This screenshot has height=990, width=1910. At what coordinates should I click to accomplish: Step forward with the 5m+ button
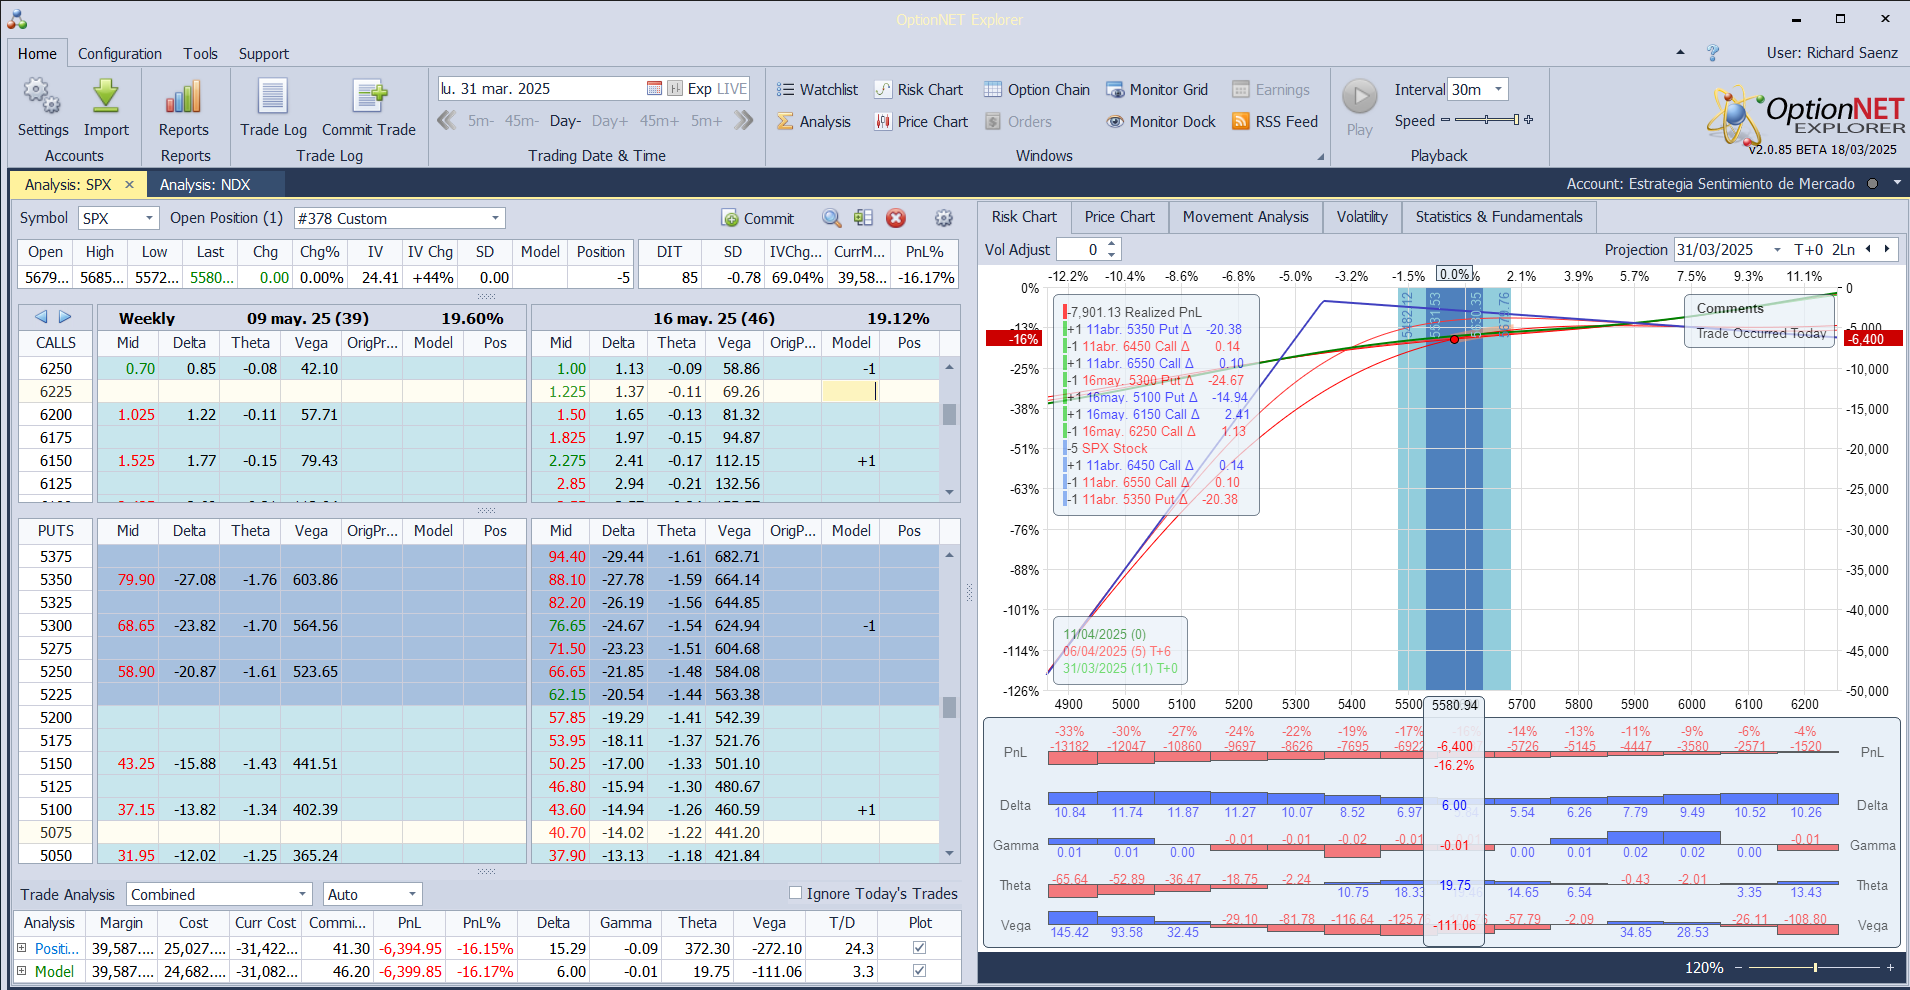706,121
